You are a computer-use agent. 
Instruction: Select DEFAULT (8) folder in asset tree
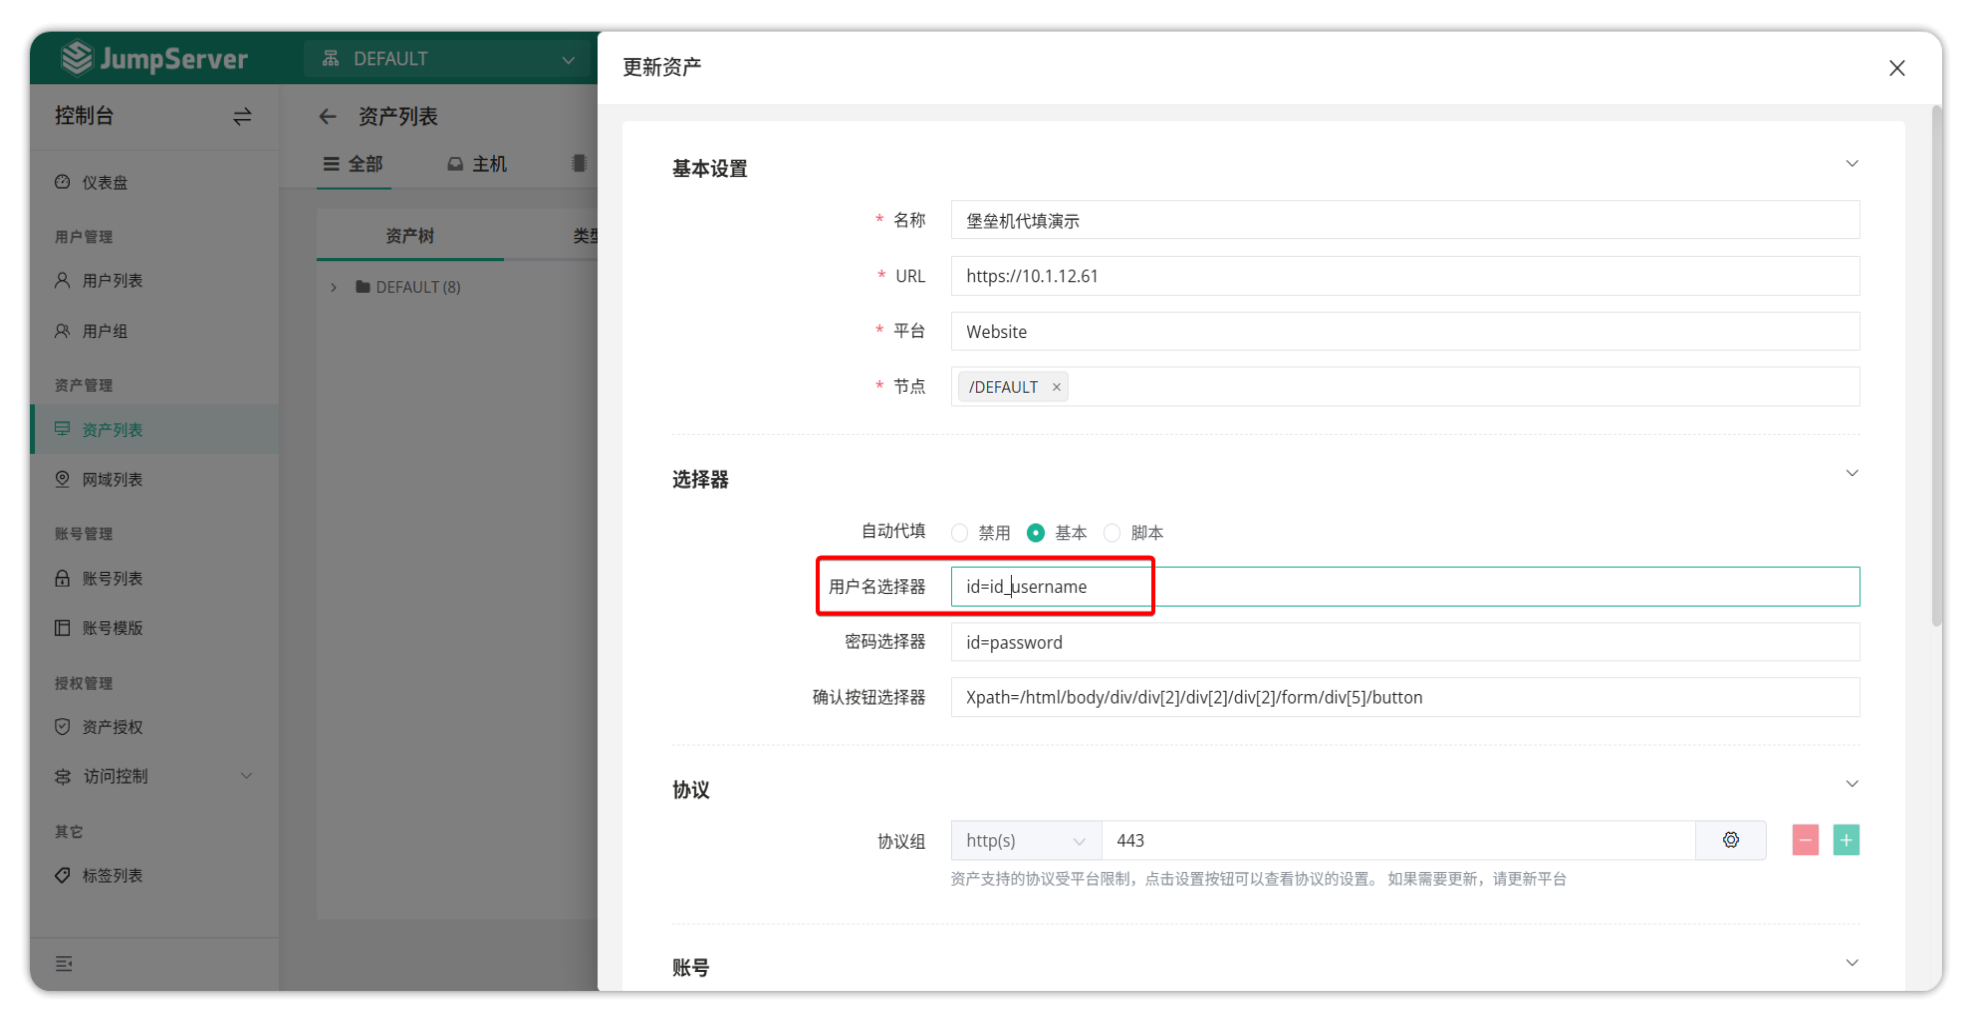(409, 287)
